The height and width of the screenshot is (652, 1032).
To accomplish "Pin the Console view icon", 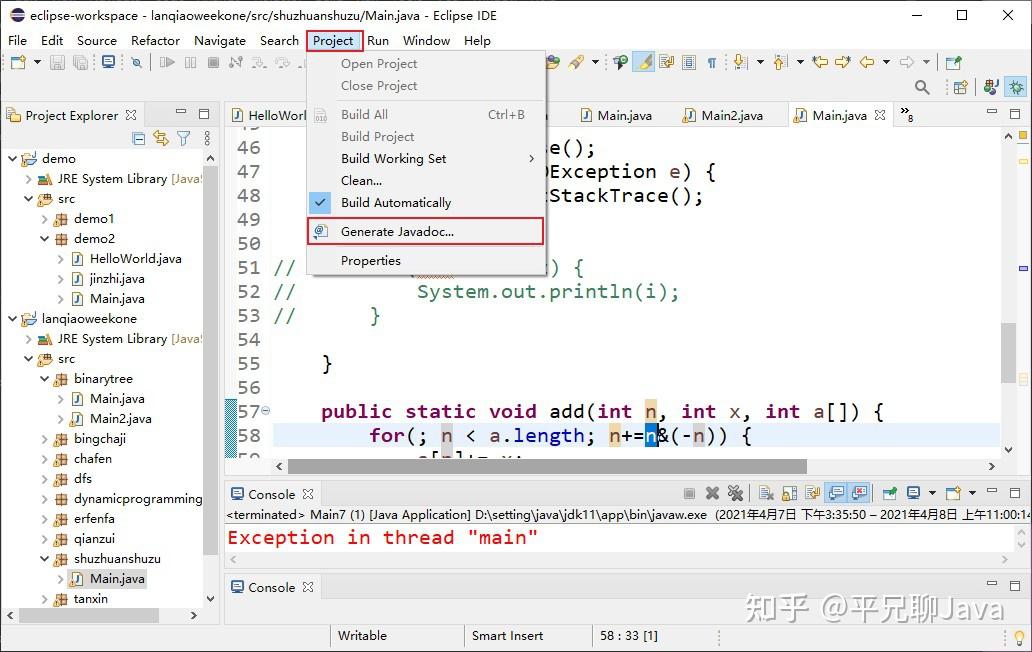I will tap(890, 492).
